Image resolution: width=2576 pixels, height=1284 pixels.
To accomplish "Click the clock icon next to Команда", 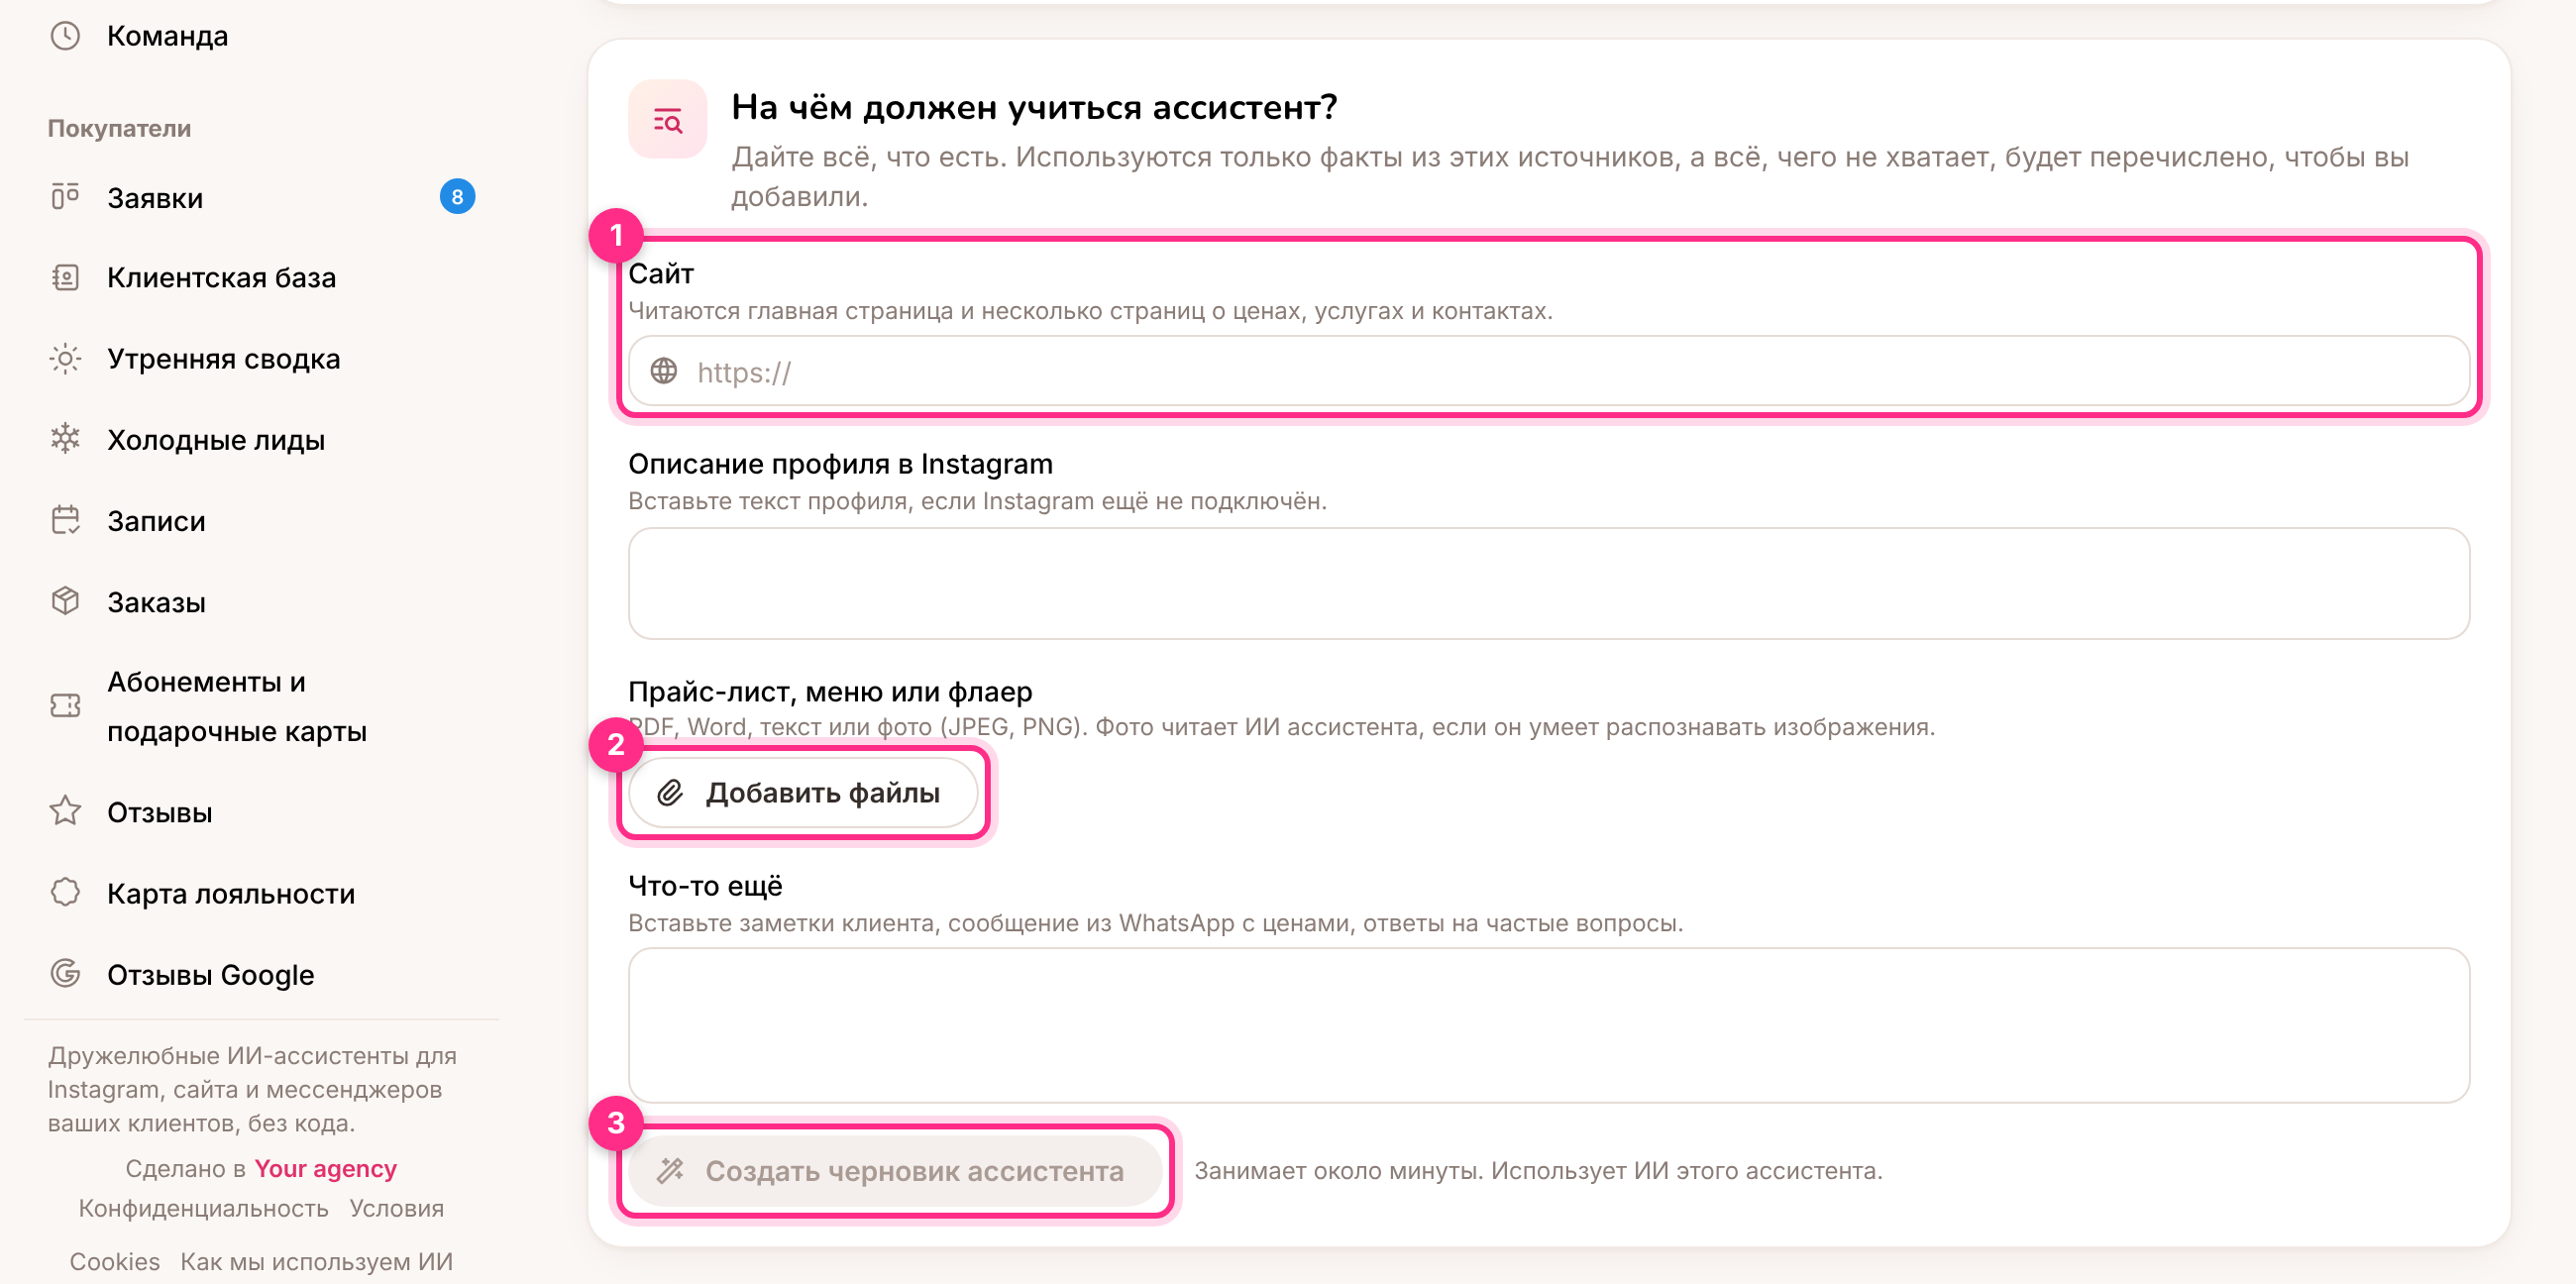I will 65,36.
